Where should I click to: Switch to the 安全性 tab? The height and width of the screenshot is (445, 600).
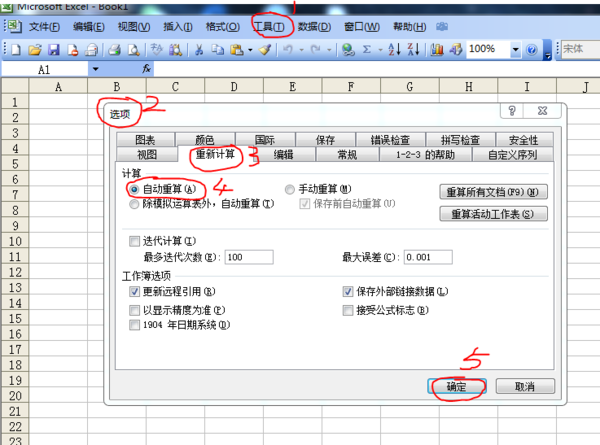[523, 140]
